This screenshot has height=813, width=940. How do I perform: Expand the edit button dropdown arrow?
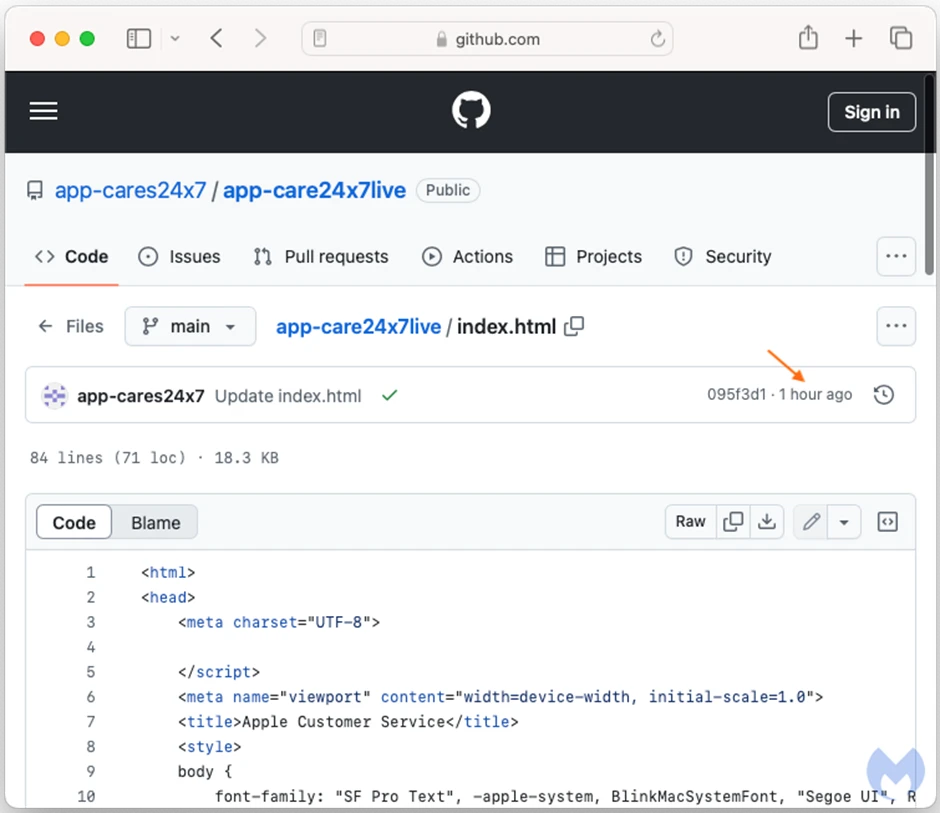coord(844,521)
